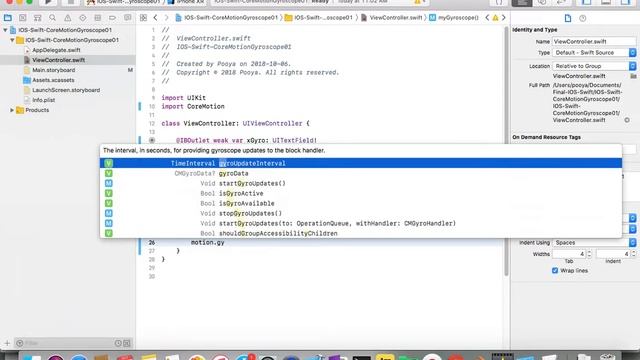The width and height of the screenshot is (640, 360).
Task: Open LaunchScreen.storyboard file
Action: [66, 90]
